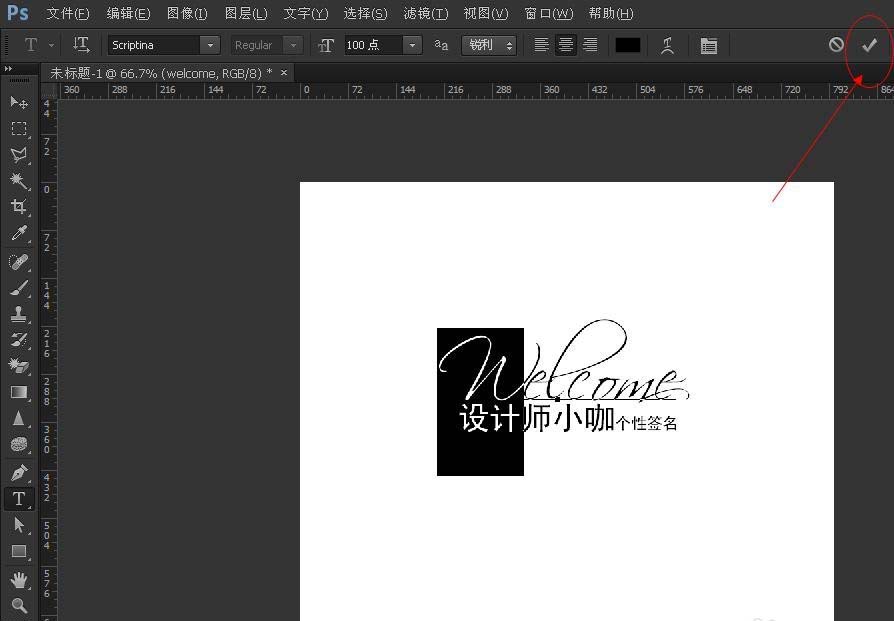The height and width of the screenshot is (621, 894).
Task: Select the Eyedropper tool
Action: (19, 233)
